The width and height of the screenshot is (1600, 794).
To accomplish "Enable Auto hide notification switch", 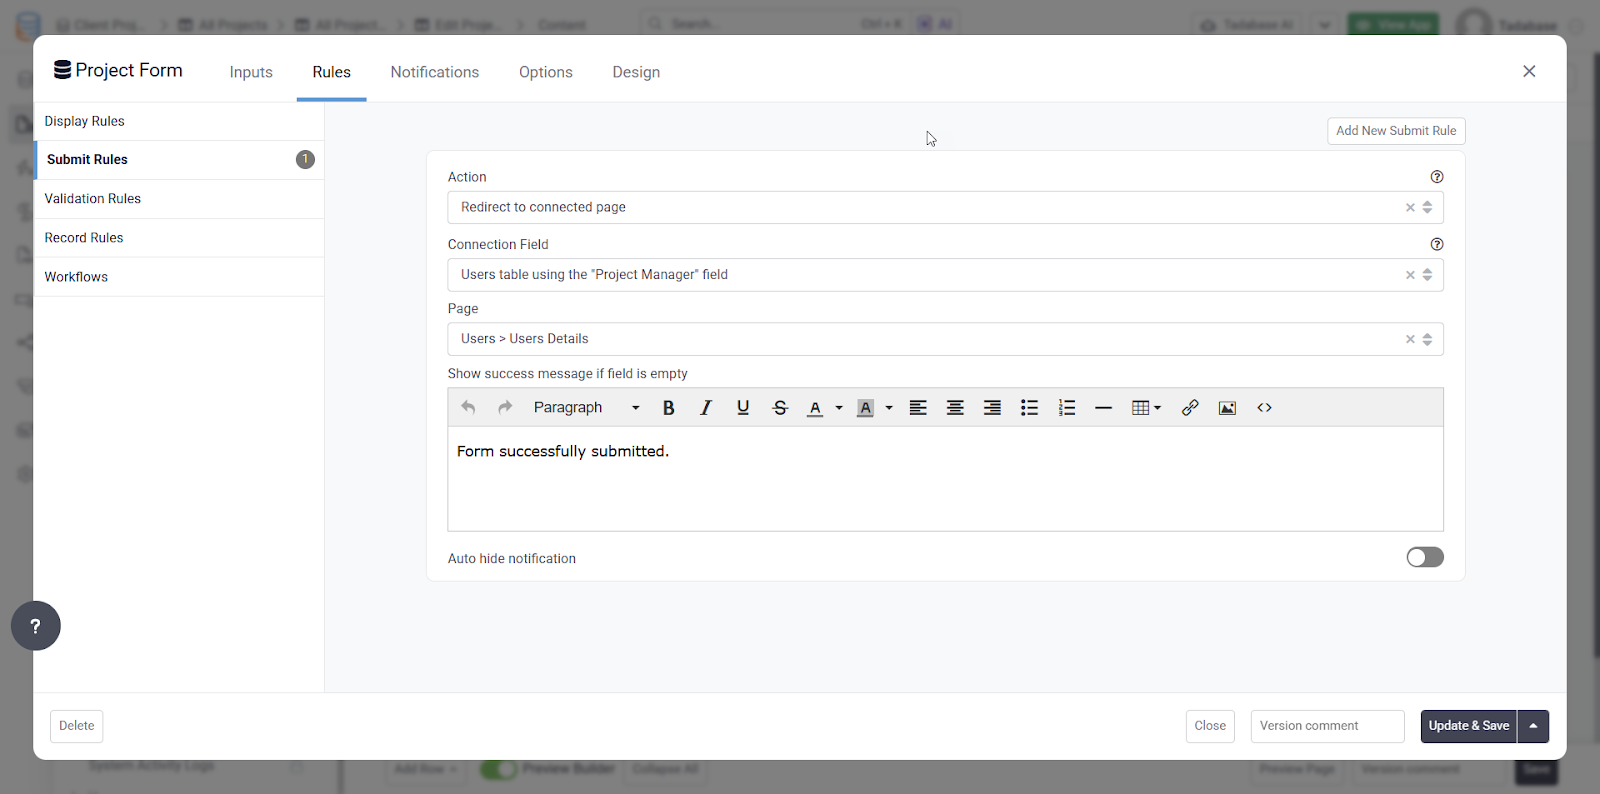I will click(1424, 557).
